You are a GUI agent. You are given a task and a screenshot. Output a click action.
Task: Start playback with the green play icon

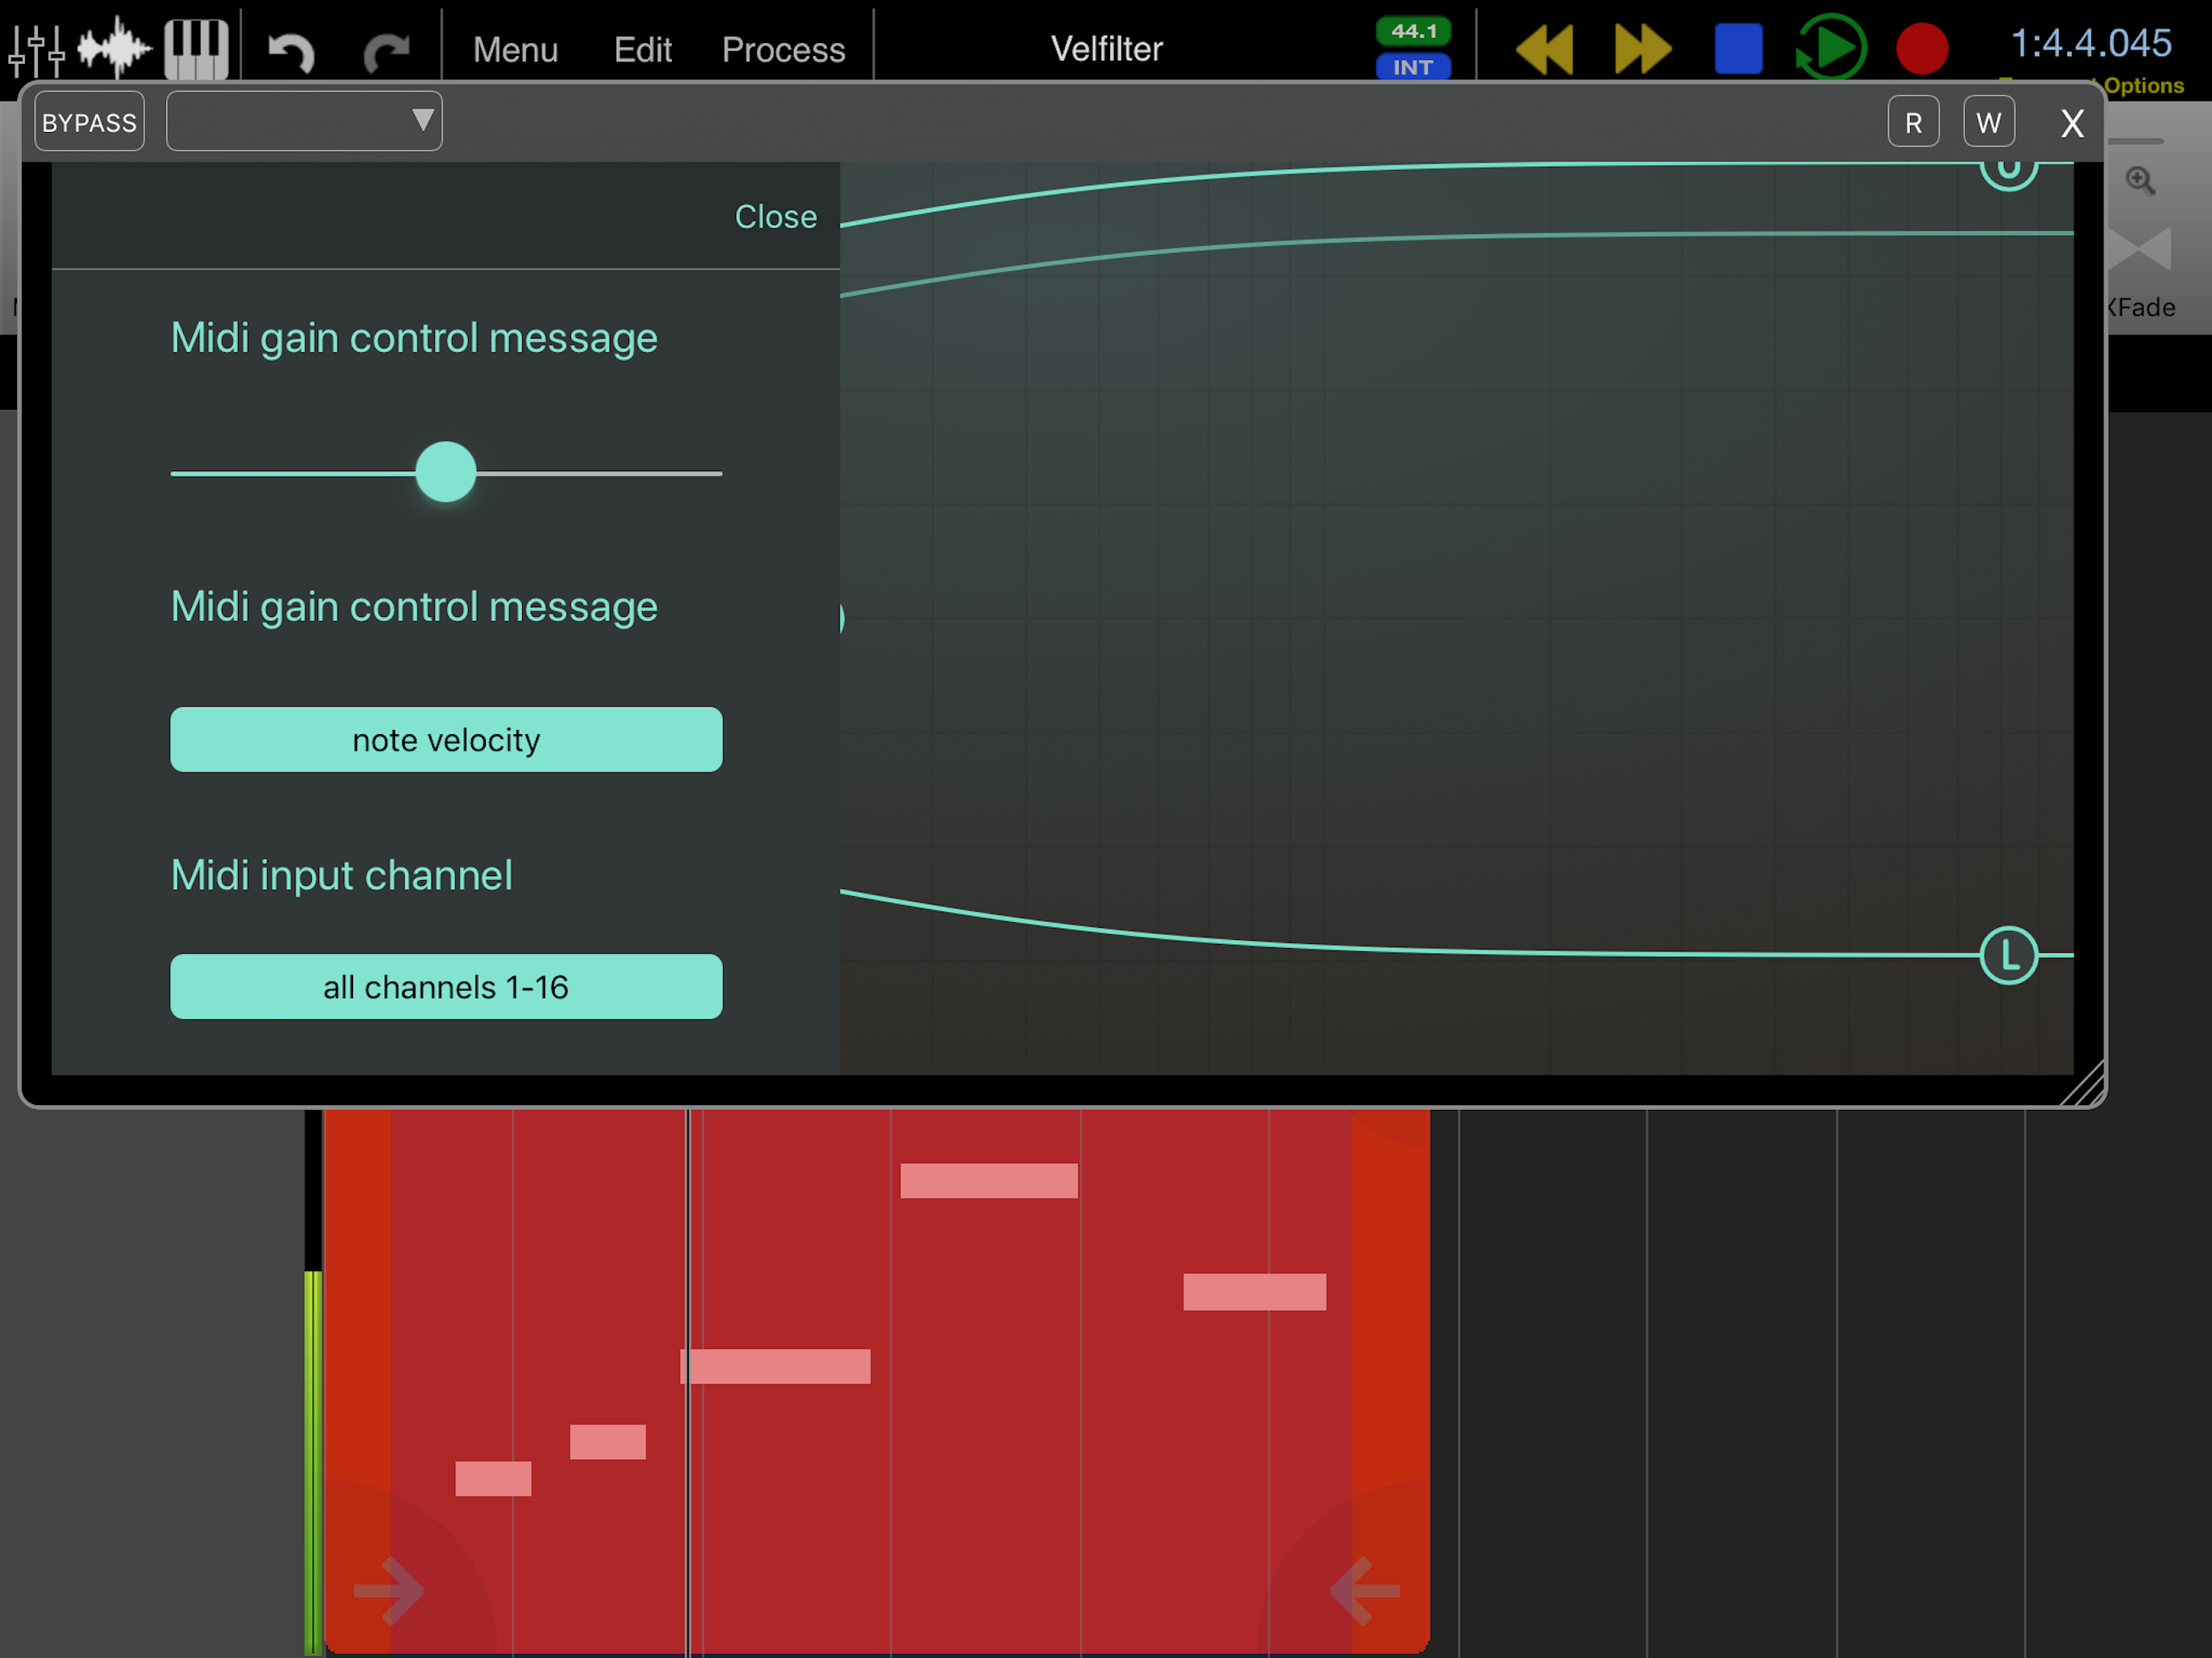pyautogui.click(x=1831, y=47)
